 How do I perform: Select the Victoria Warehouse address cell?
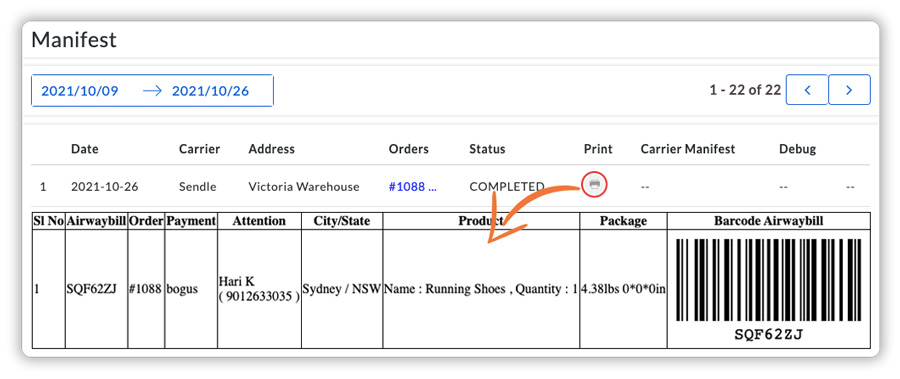(x=304, y=187)
